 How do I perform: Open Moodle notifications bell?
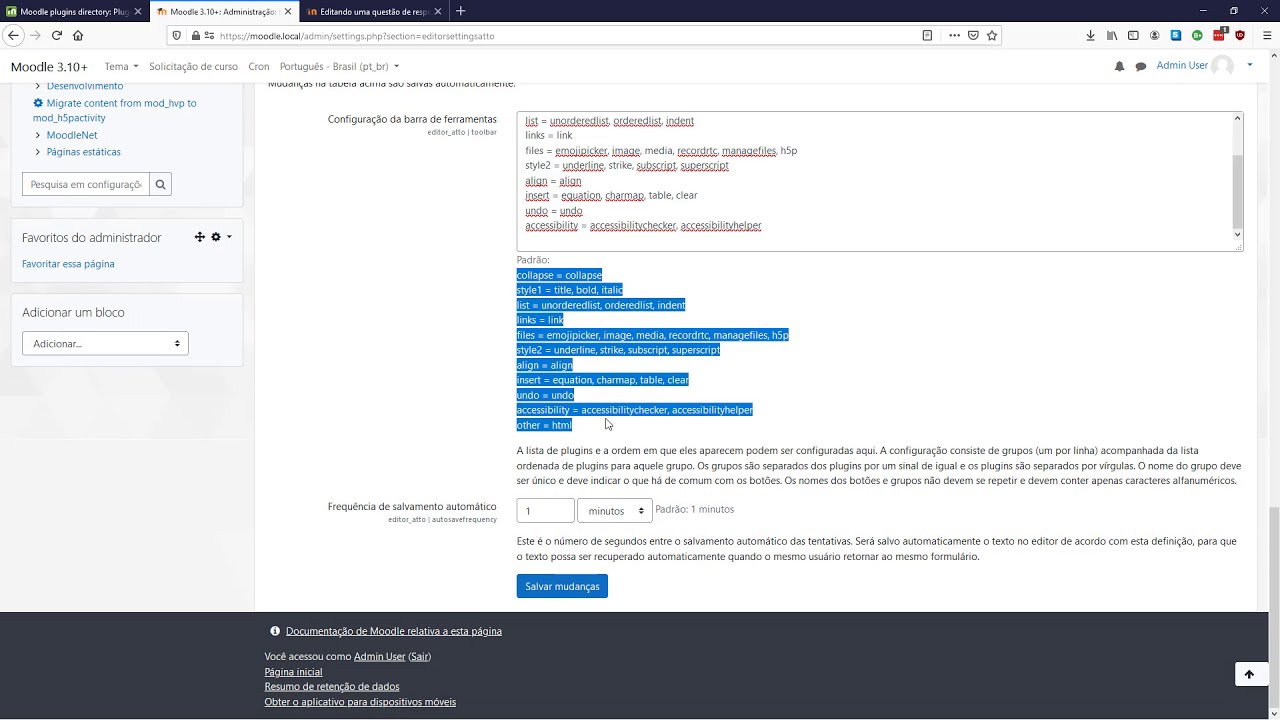pyautogui.click(x=1119, y=66)
